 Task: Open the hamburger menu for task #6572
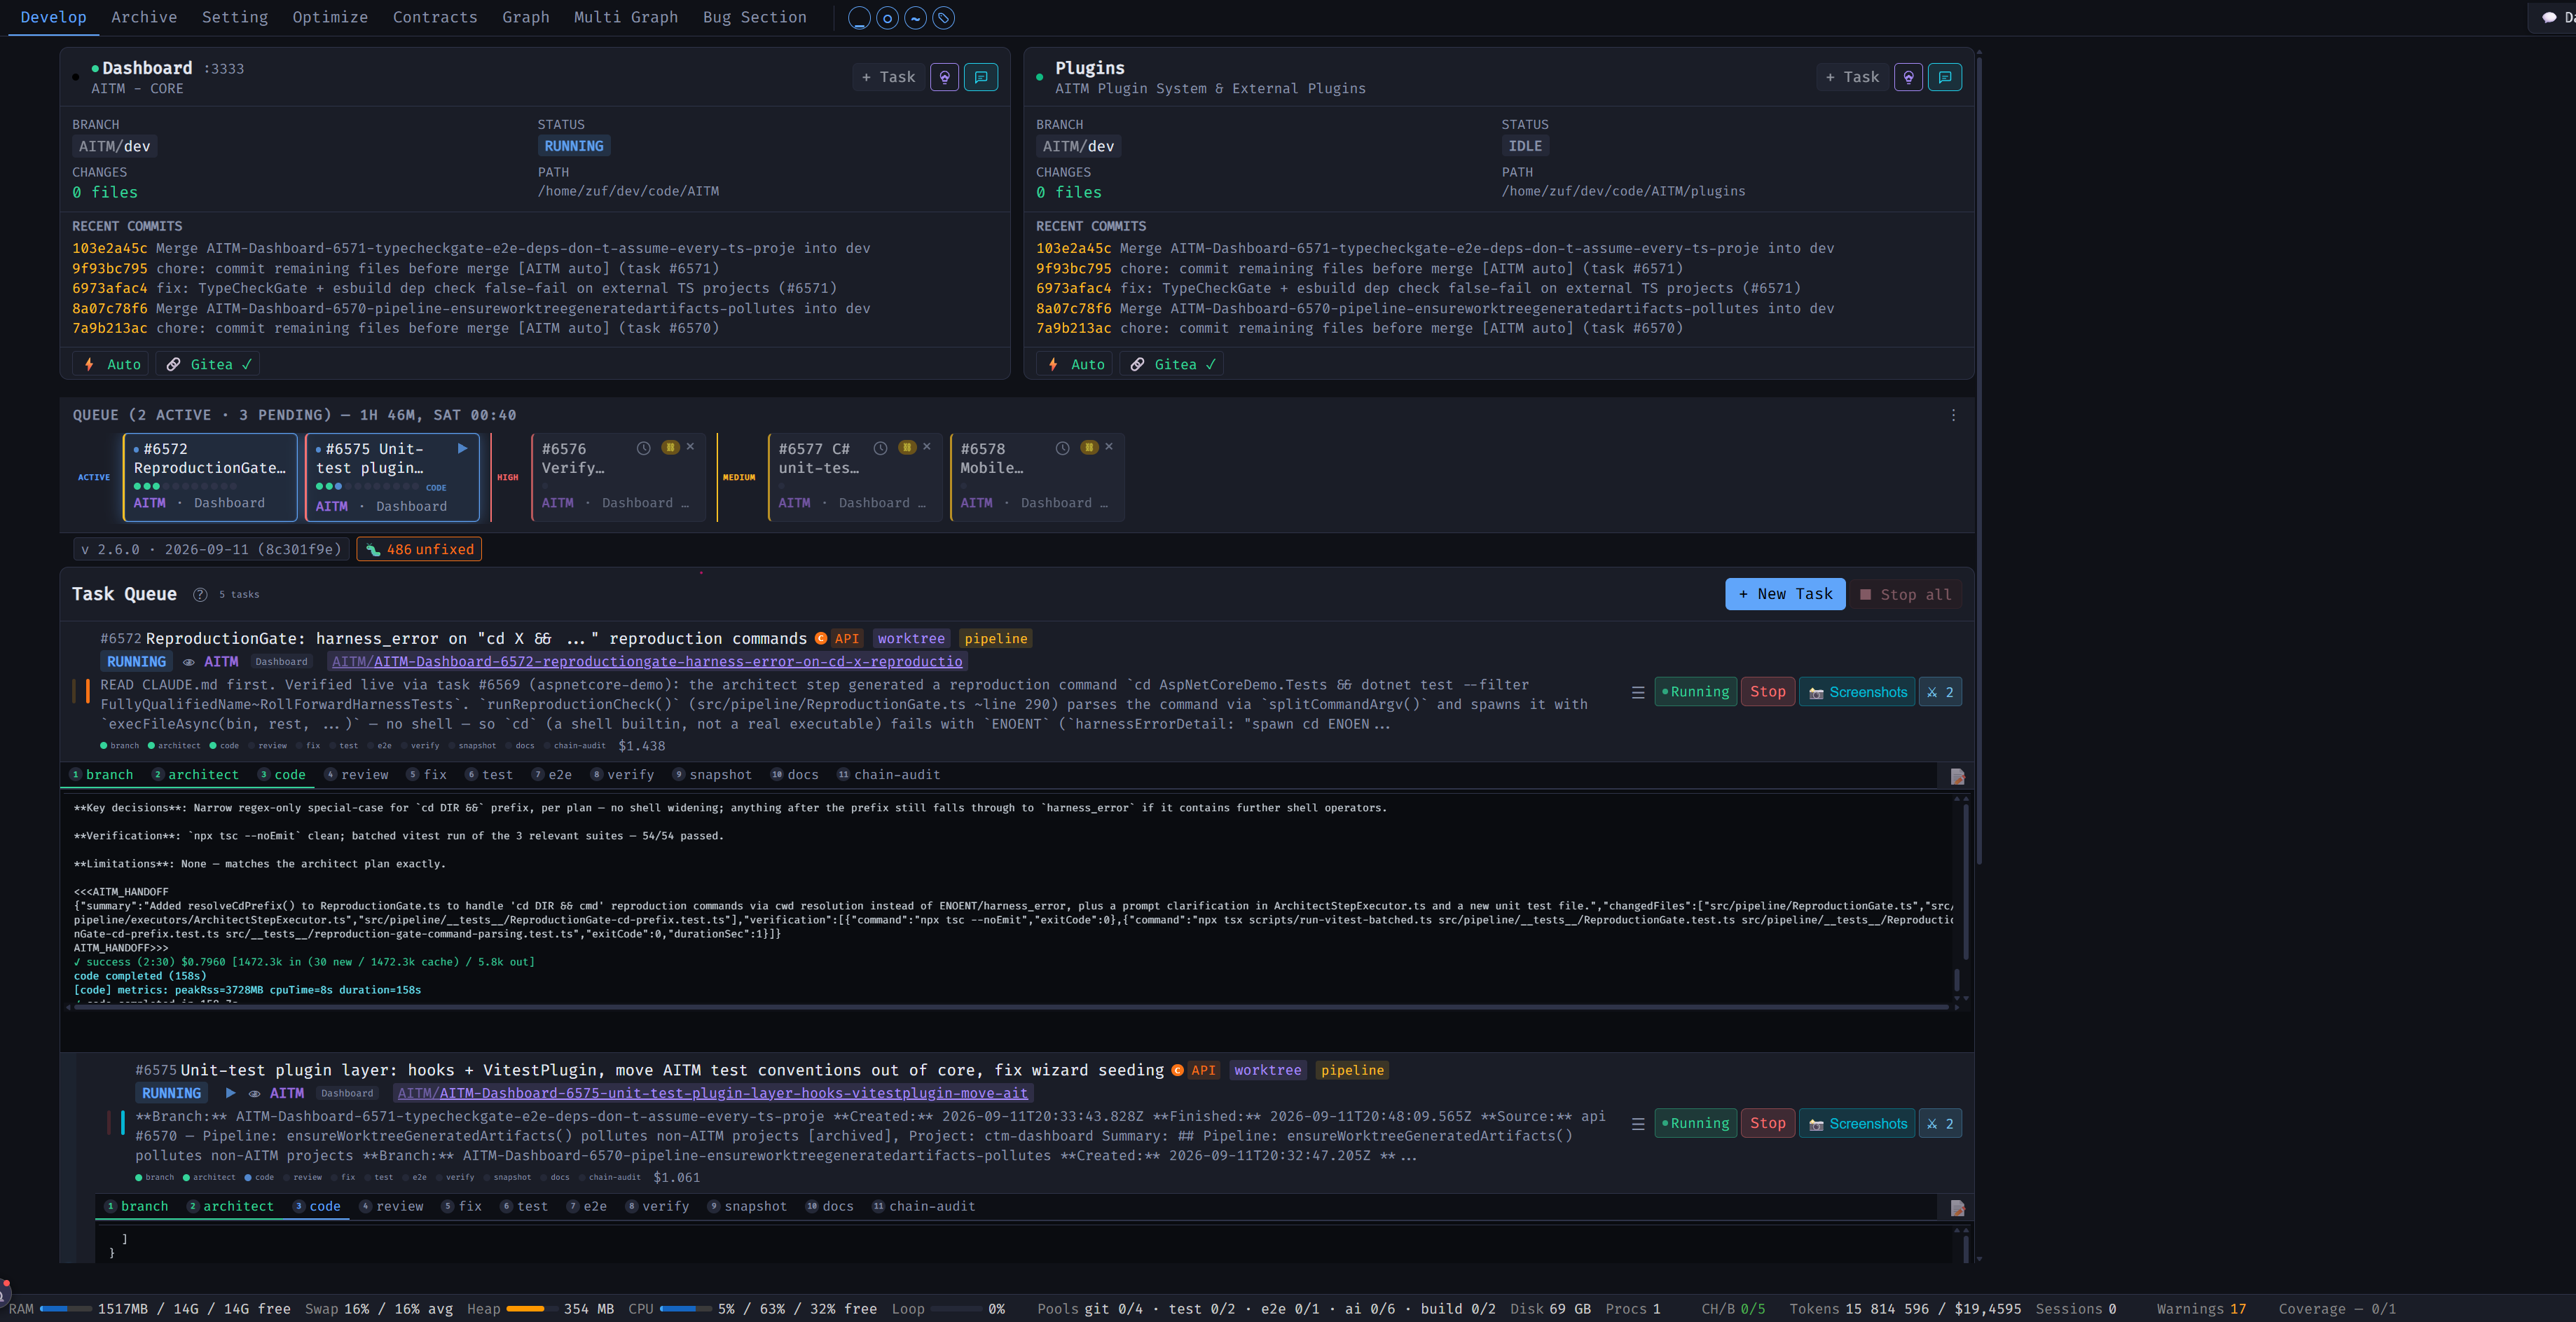pos(1638,692)
